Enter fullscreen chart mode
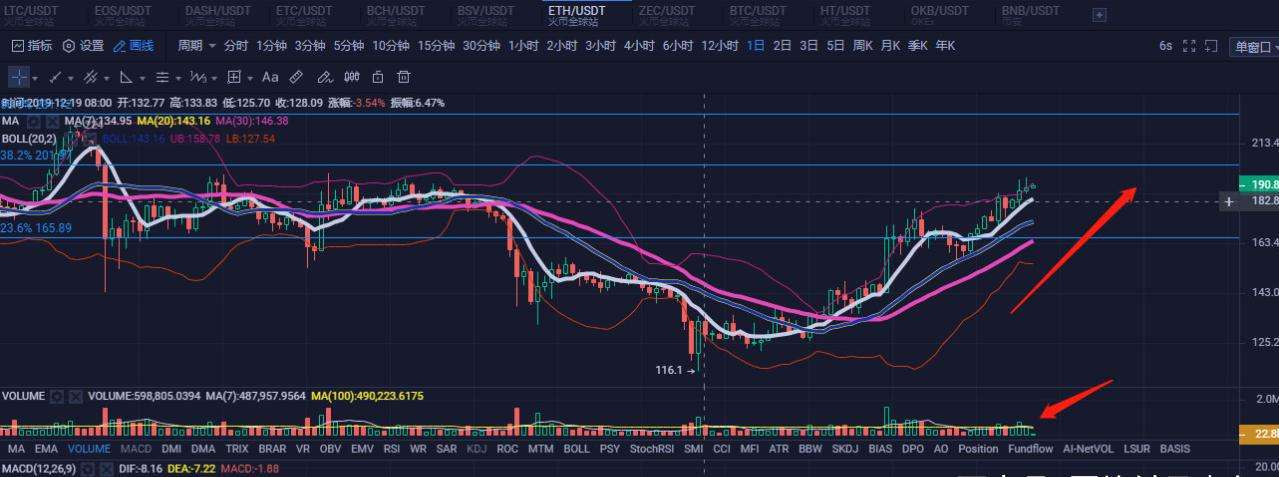Image resolution: width=1279 pixels, height=477 pixels. 1189,45
